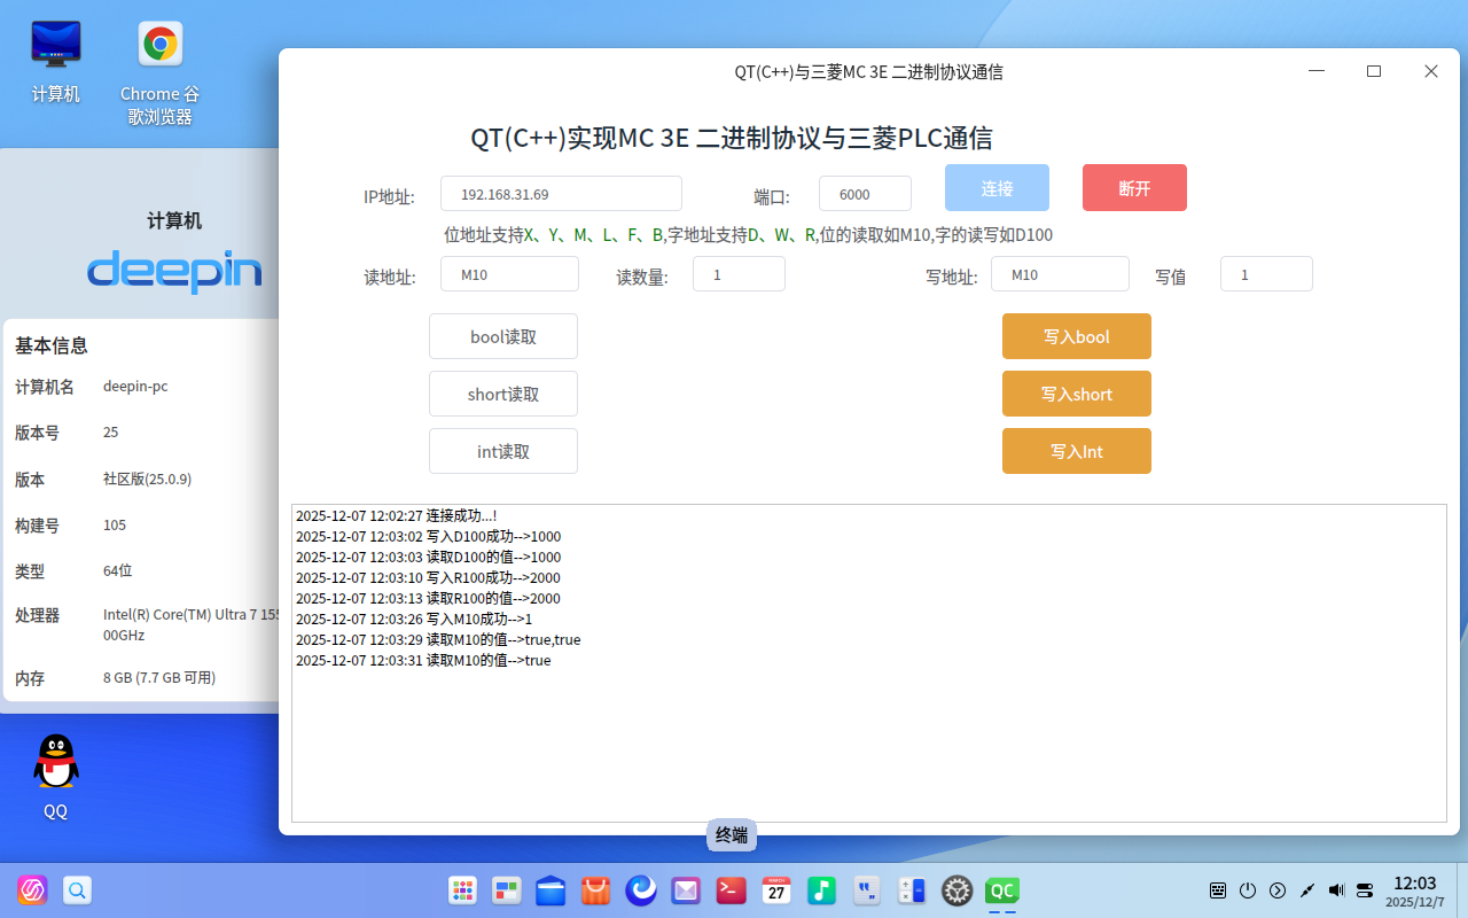Open the blue and white panel icon beside the settings gear
The height and width of the screenshot is (918, 1468).
911,890
